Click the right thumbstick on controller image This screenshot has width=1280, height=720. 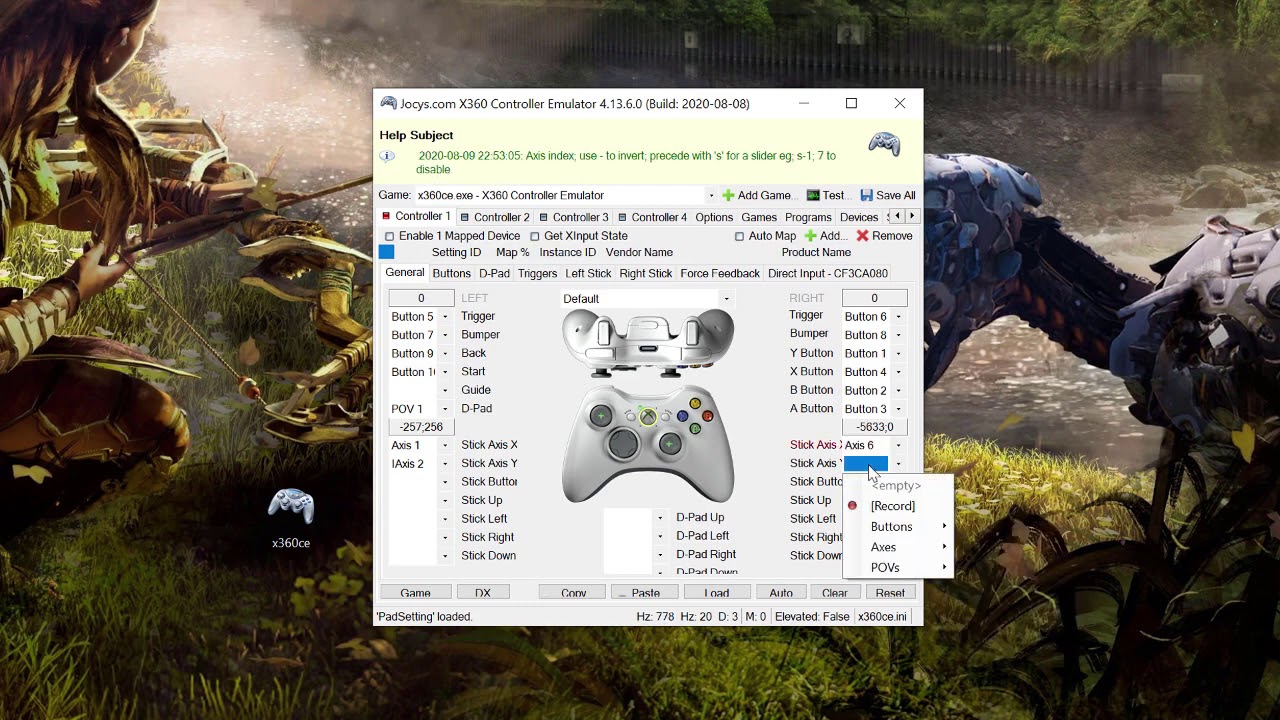point(670,443)
